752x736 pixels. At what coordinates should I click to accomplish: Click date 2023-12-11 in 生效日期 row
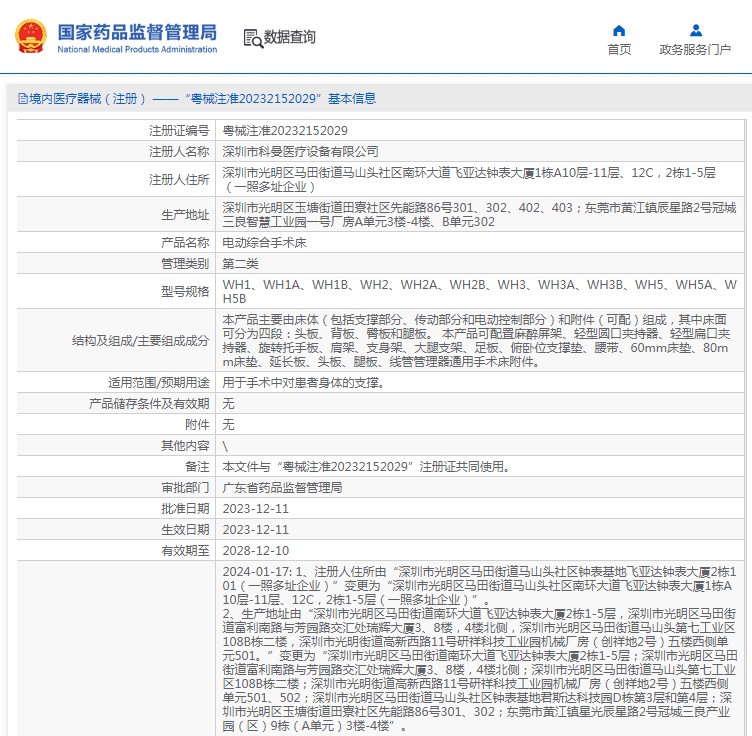coord(256,530)
